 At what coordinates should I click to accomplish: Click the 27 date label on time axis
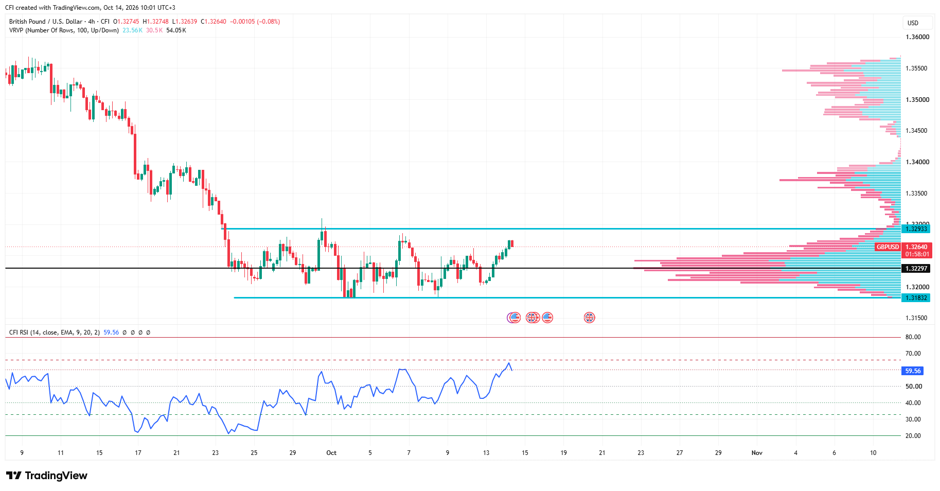pyautogui.click(x=679, y=453)
